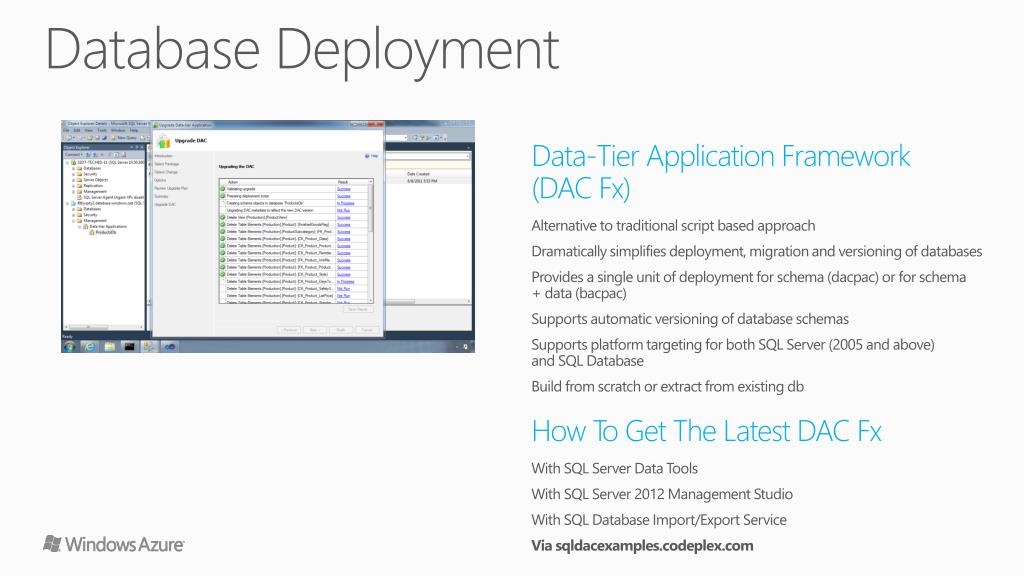Viewport: 1024px width, 576px height.
Task: Click Date Created column in background window
Action: pos(419,174)
